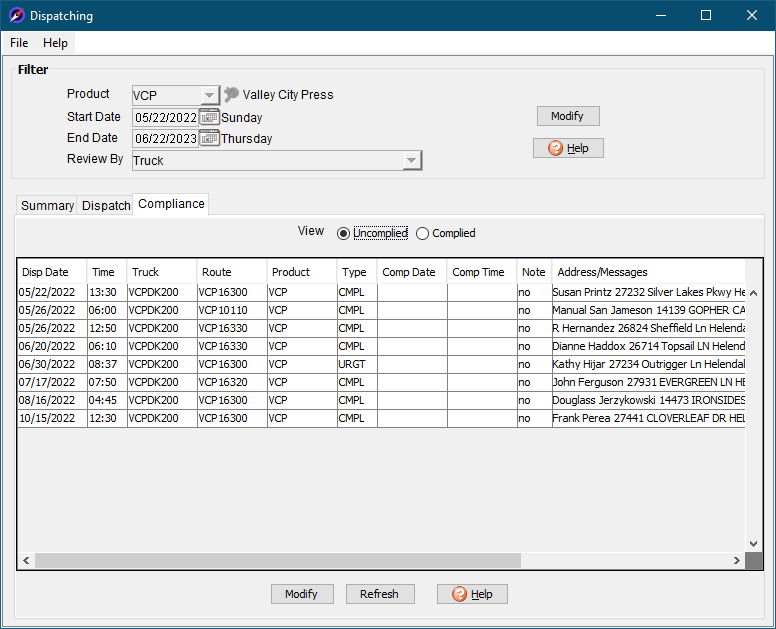Click the horizontal scrollbar of the table
The height and width of the screenshot is (629, 776).
pos(278,560)
